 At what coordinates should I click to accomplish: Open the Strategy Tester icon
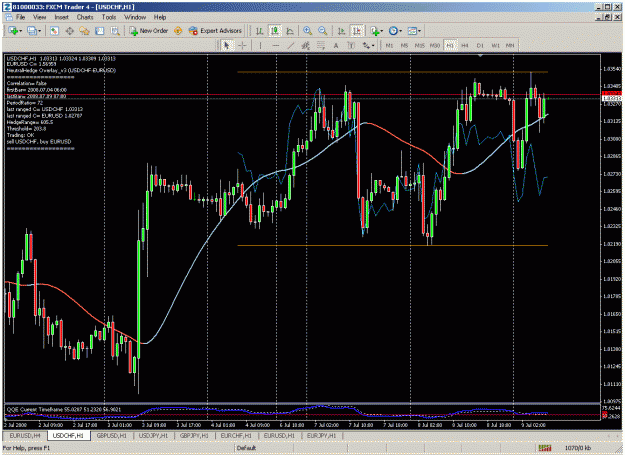point(115,31)
